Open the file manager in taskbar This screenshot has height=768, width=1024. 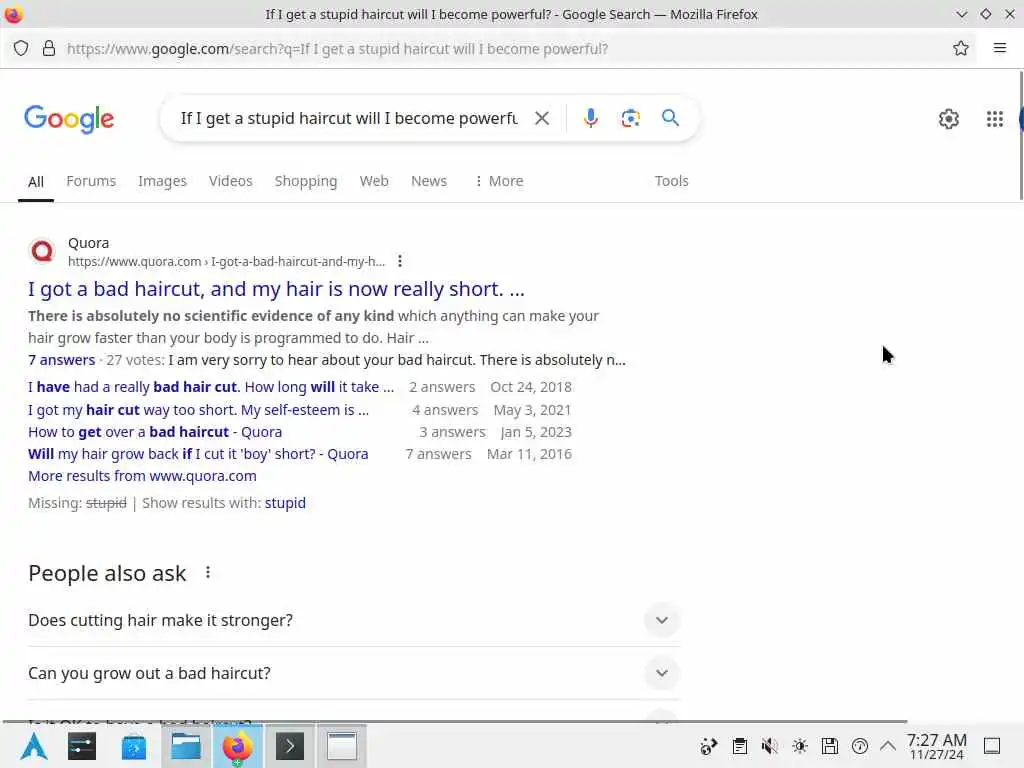(186, 746)
